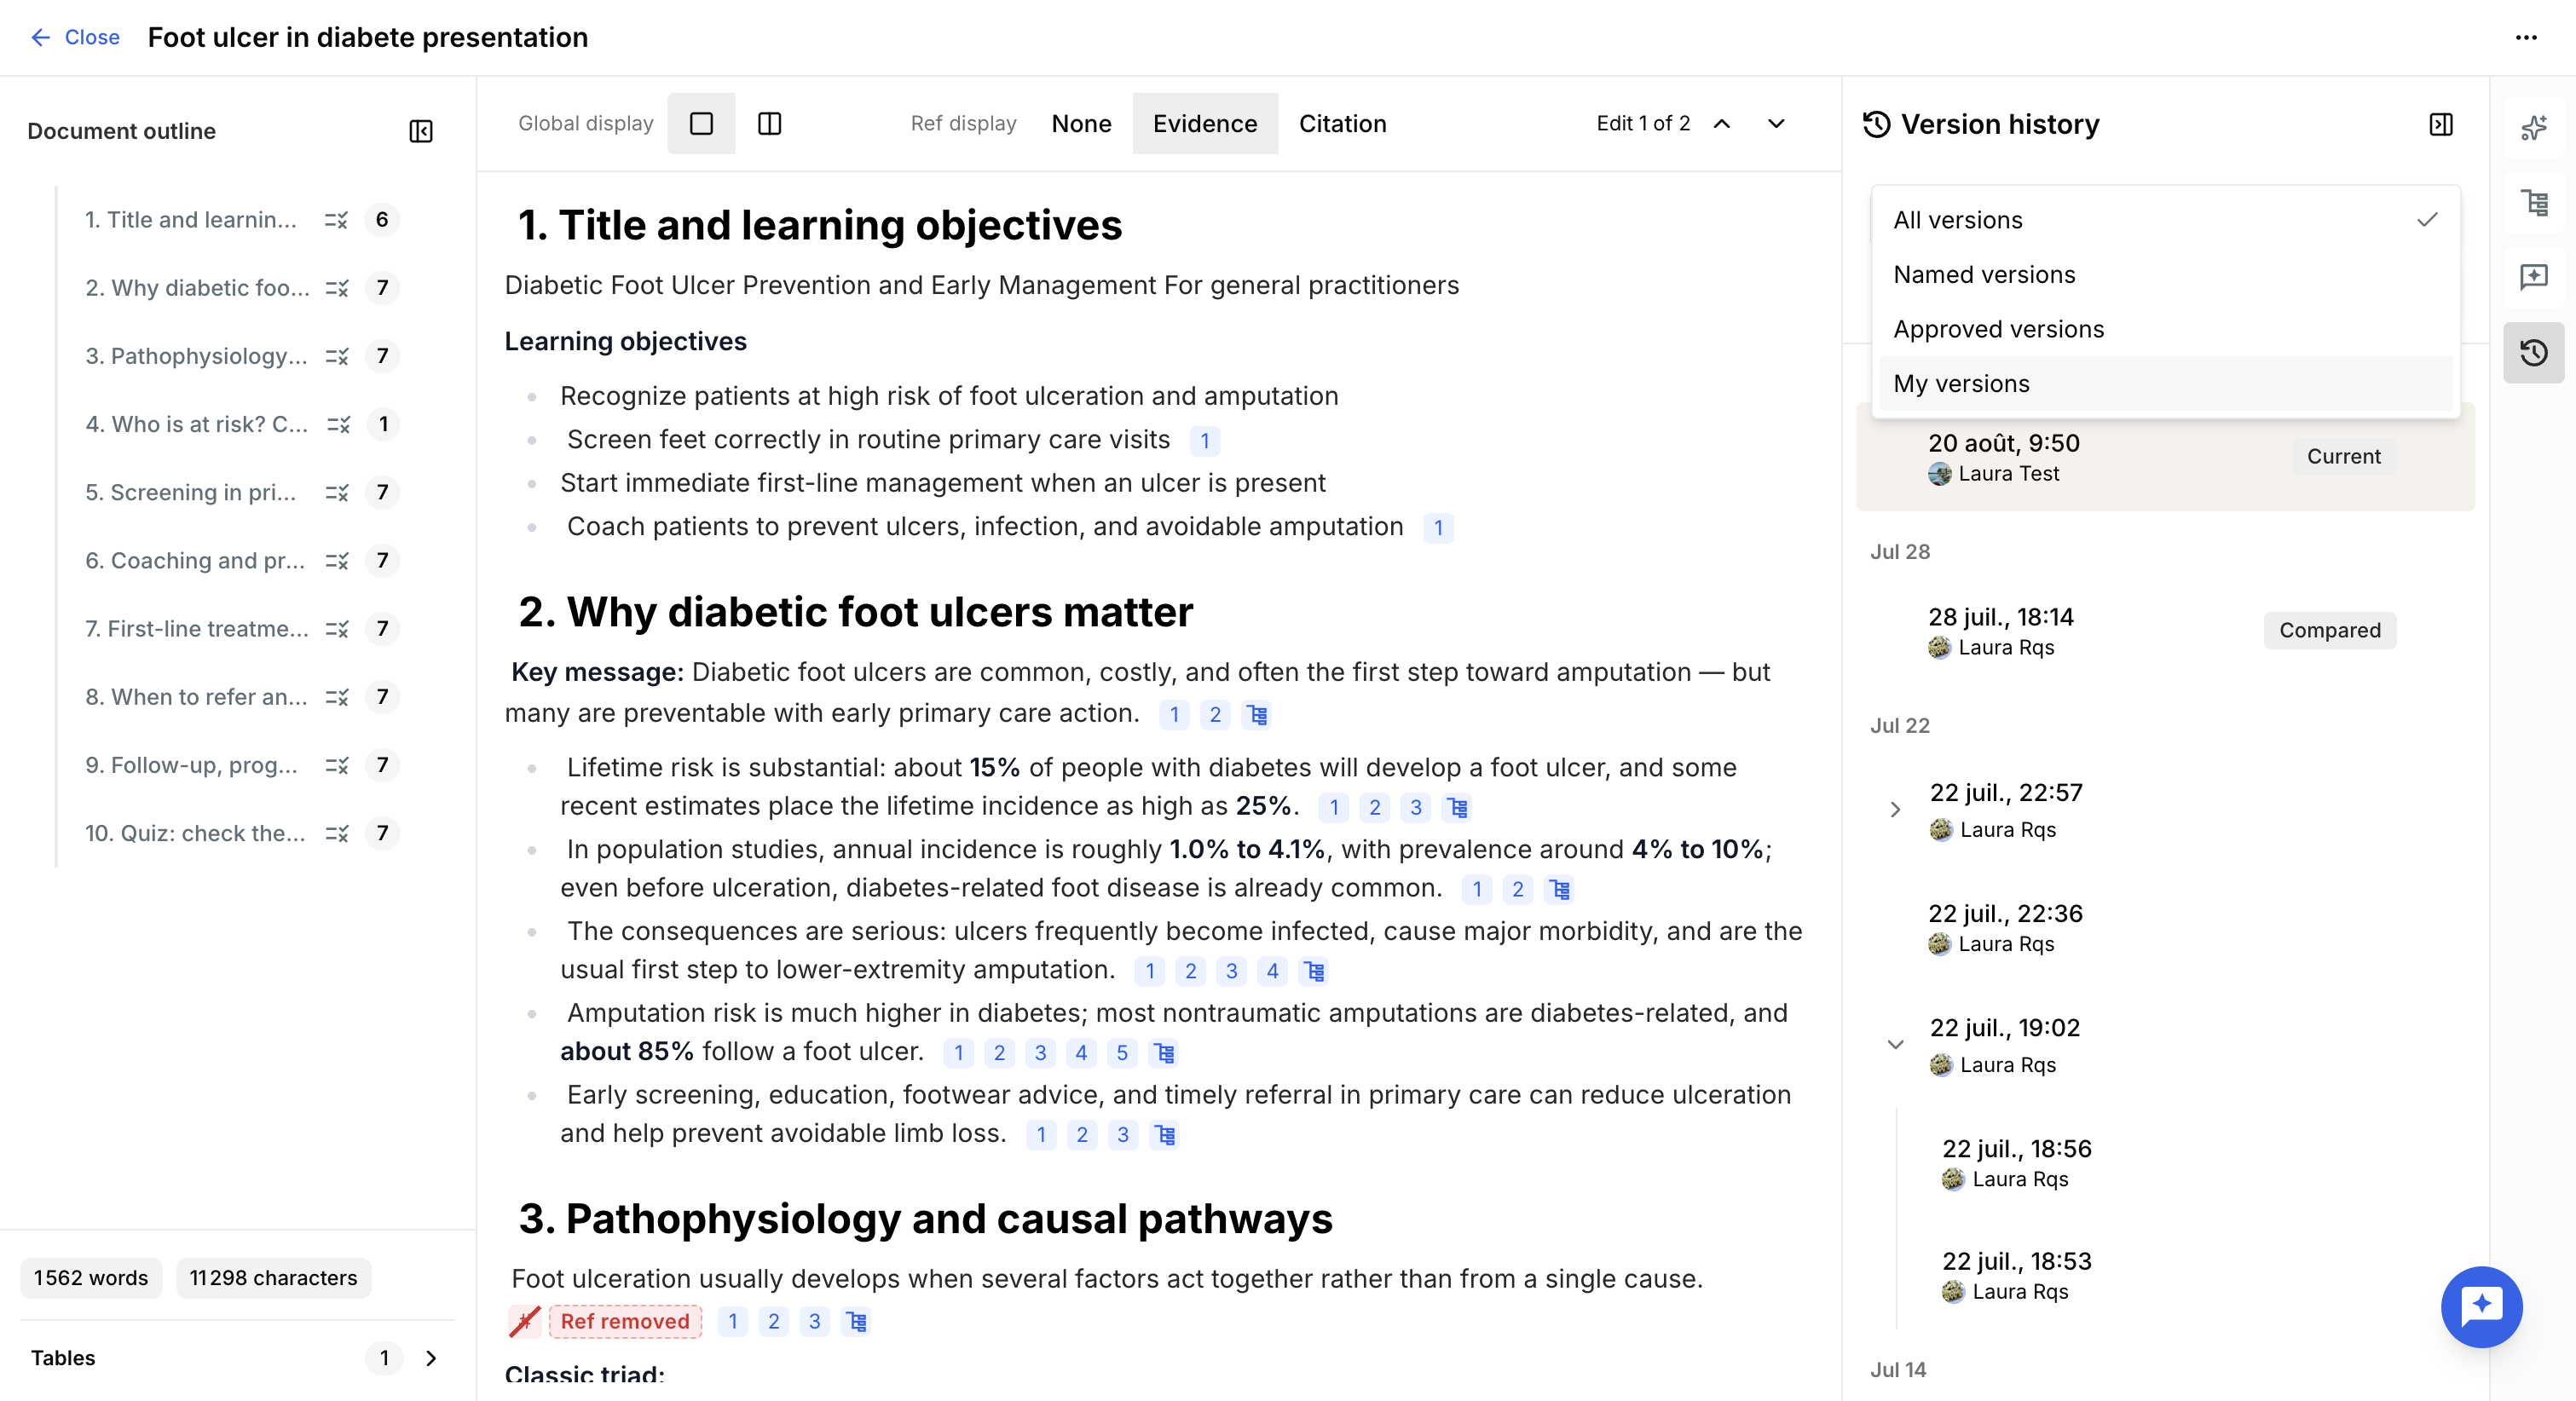Expand the Tables section
Image resolution: width=2576 pixels, height=1401 pixels.
click(431, 1357)
